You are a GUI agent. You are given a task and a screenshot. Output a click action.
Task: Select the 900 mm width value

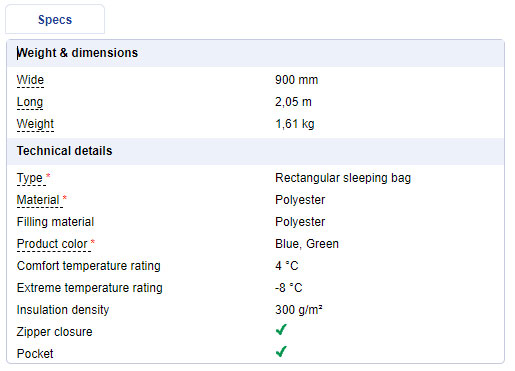(297, 80)
